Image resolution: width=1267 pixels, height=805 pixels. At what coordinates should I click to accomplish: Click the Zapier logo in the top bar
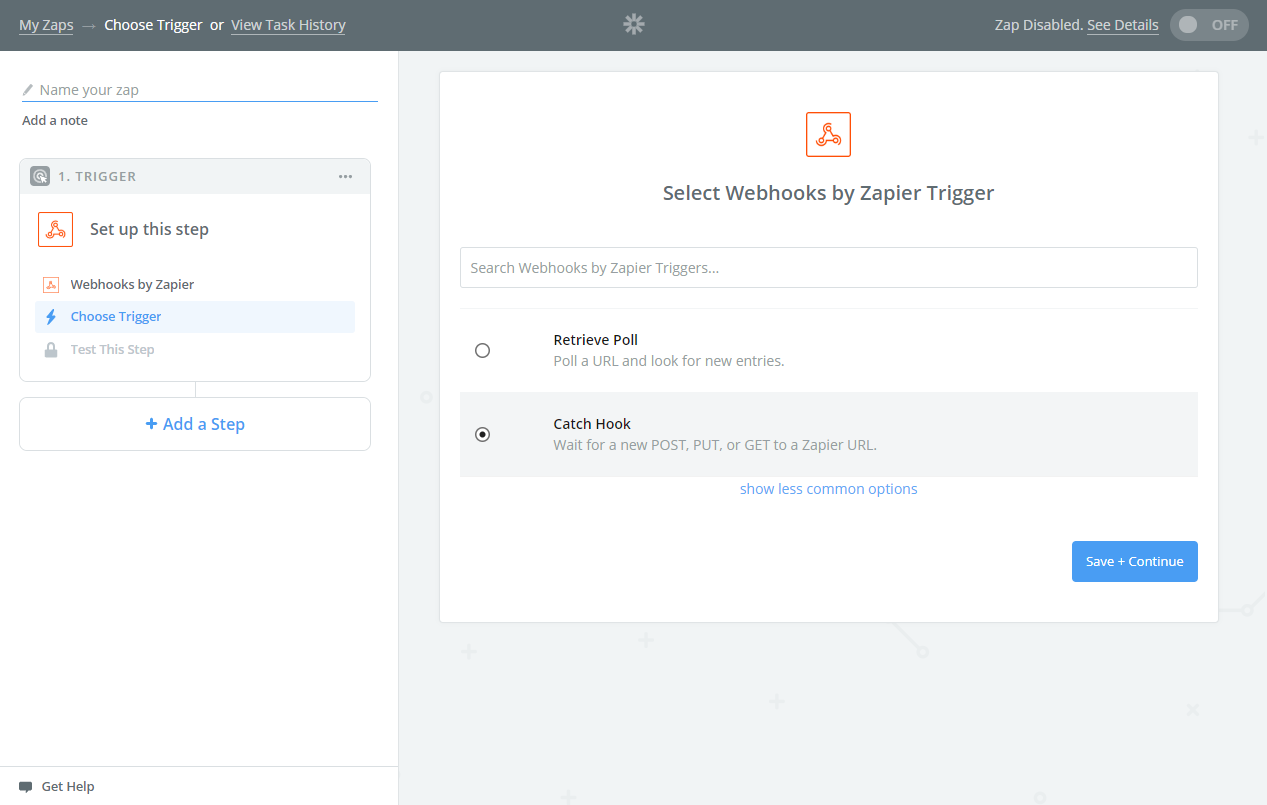[x=633, y=24]
